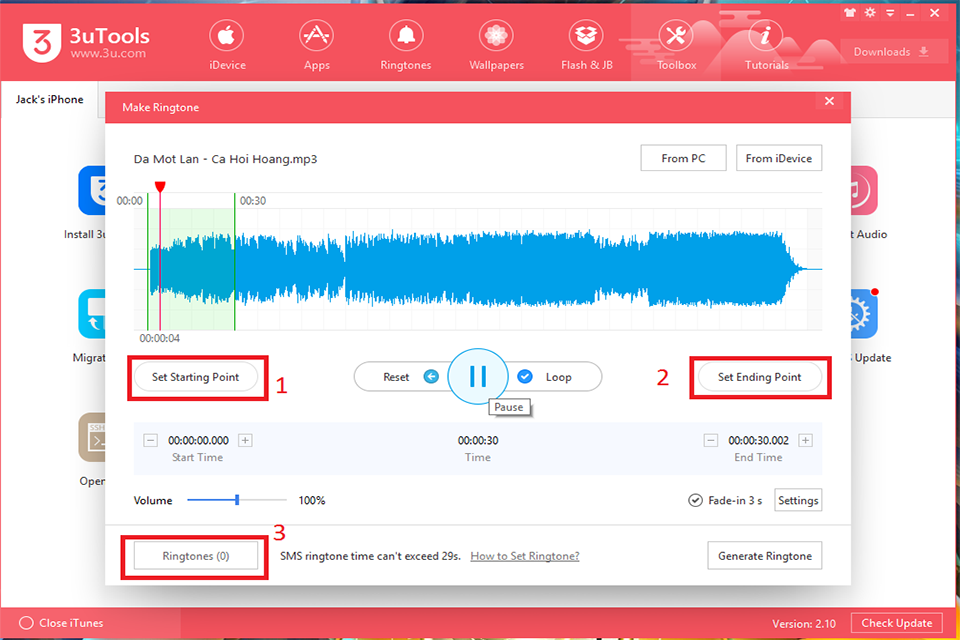This screenshot has height=640, width=960.
Task: Click the blue arrow icon beside Reset
Action: coord(431,377)
